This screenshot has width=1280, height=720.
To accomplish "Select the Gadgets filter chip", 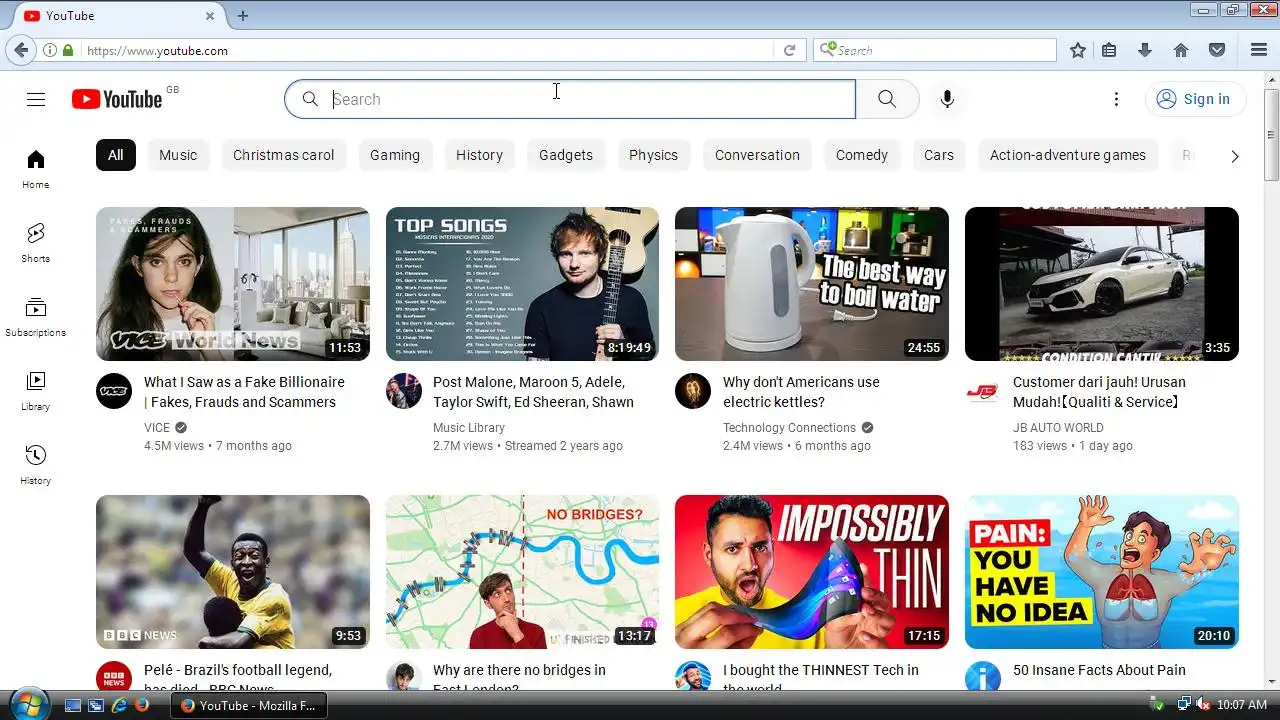I will [x=566, y=155].
